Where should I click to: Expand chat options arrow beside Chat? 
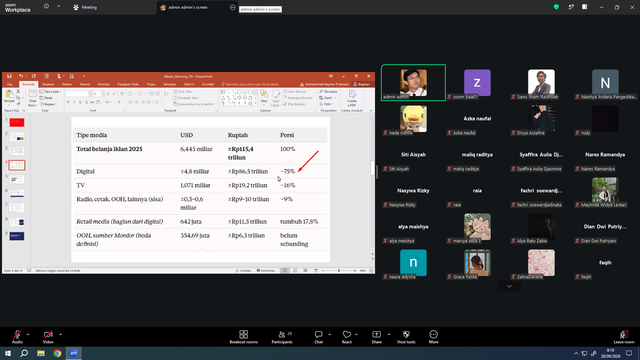329,334
